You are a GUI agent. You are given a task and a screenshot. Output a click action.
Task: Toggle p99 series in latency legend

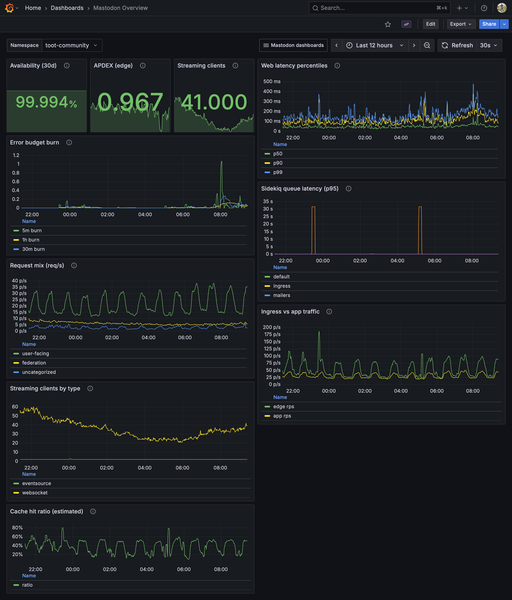pos(277,172)
